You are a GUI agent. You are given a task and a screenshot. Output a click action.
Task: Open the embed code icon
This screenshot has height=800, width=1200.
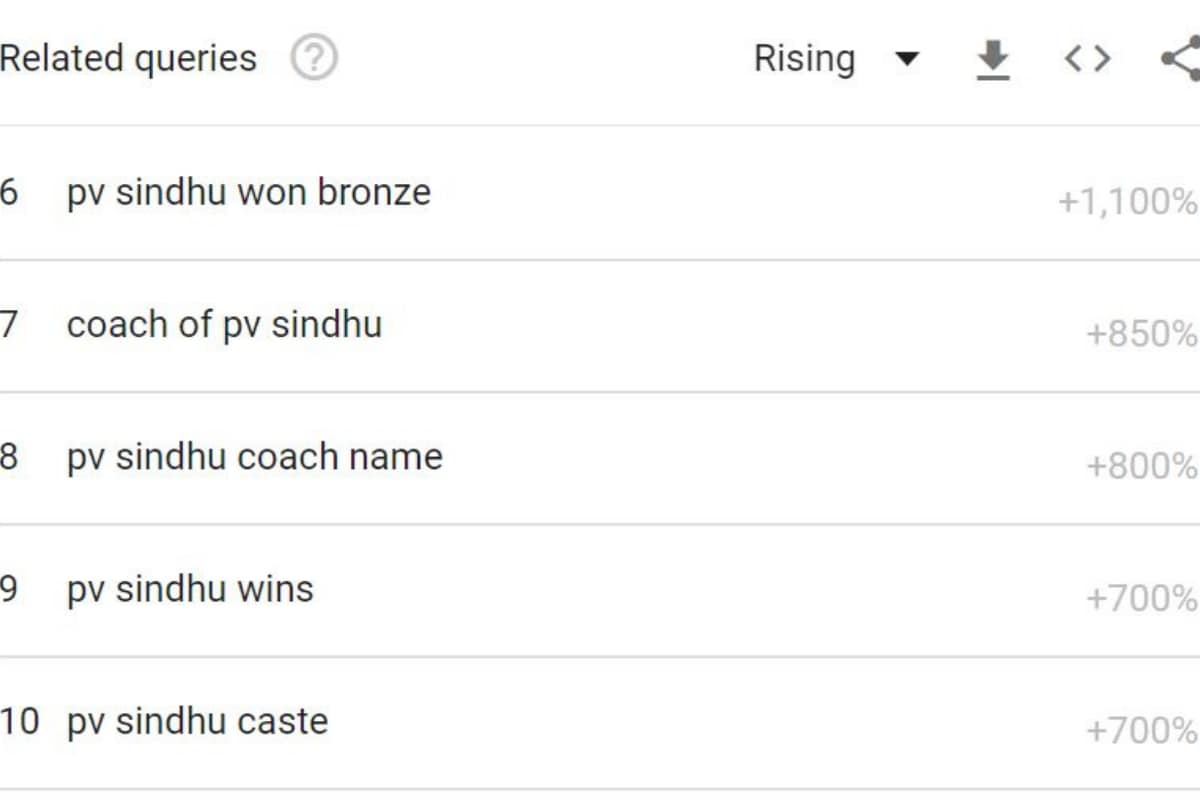1087,60
